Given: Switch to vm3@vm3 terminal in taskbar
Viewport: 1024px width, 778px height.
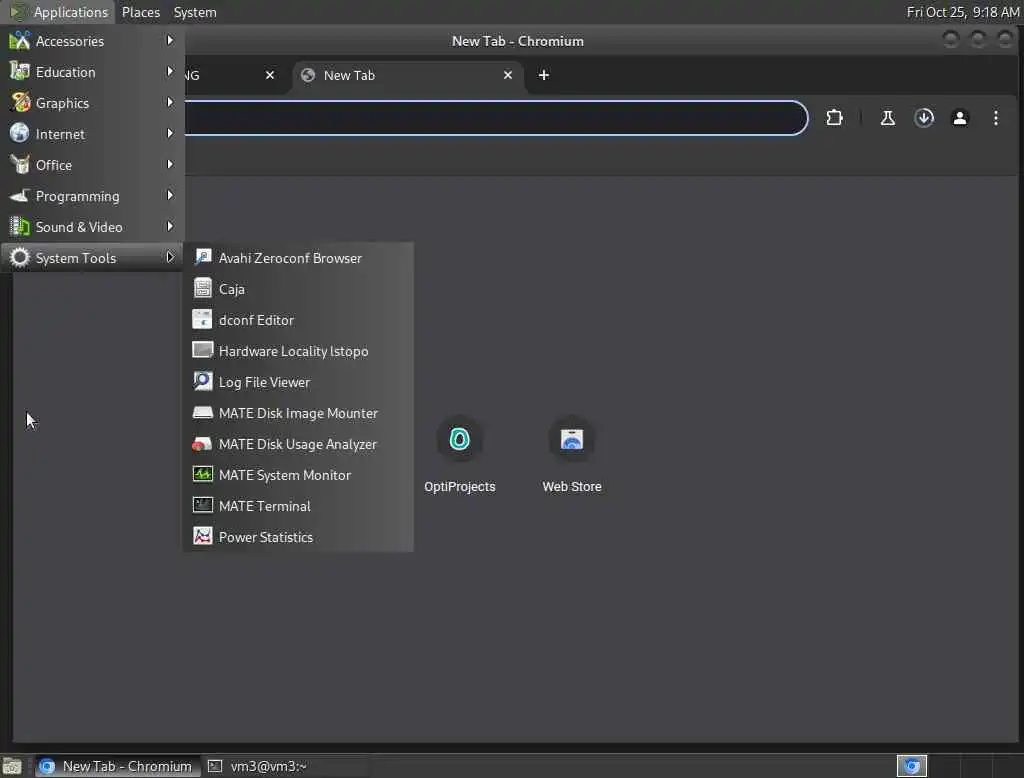Looking at the screenshot, I should tap(285, 766).
